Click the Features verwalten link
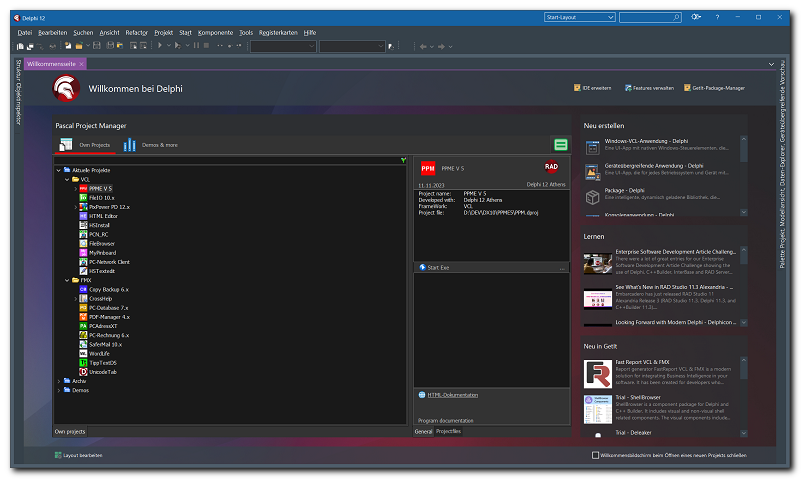The image size is (801, 479). (649, 88)
